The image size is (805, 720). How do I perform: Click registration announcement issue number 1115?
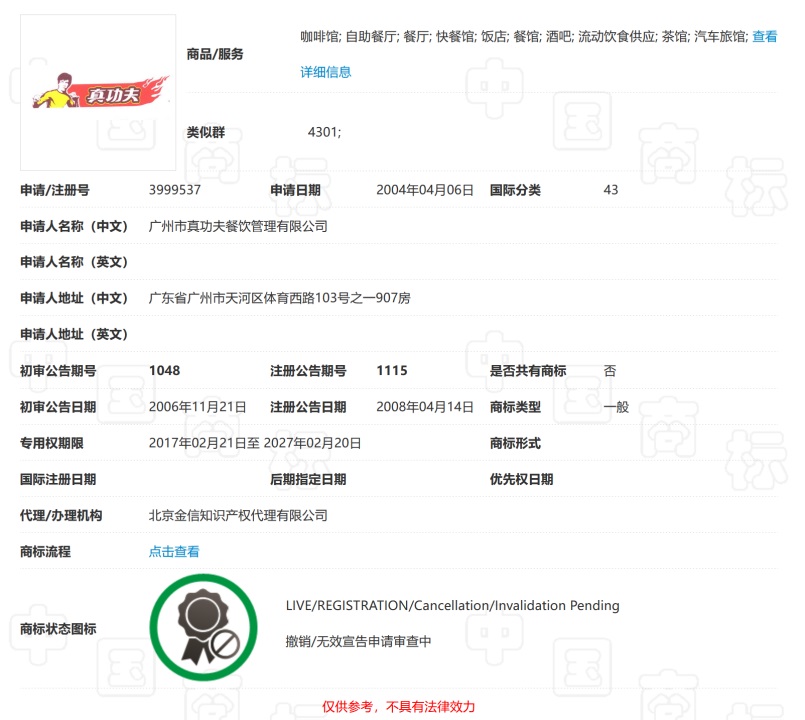coord(392,371)
